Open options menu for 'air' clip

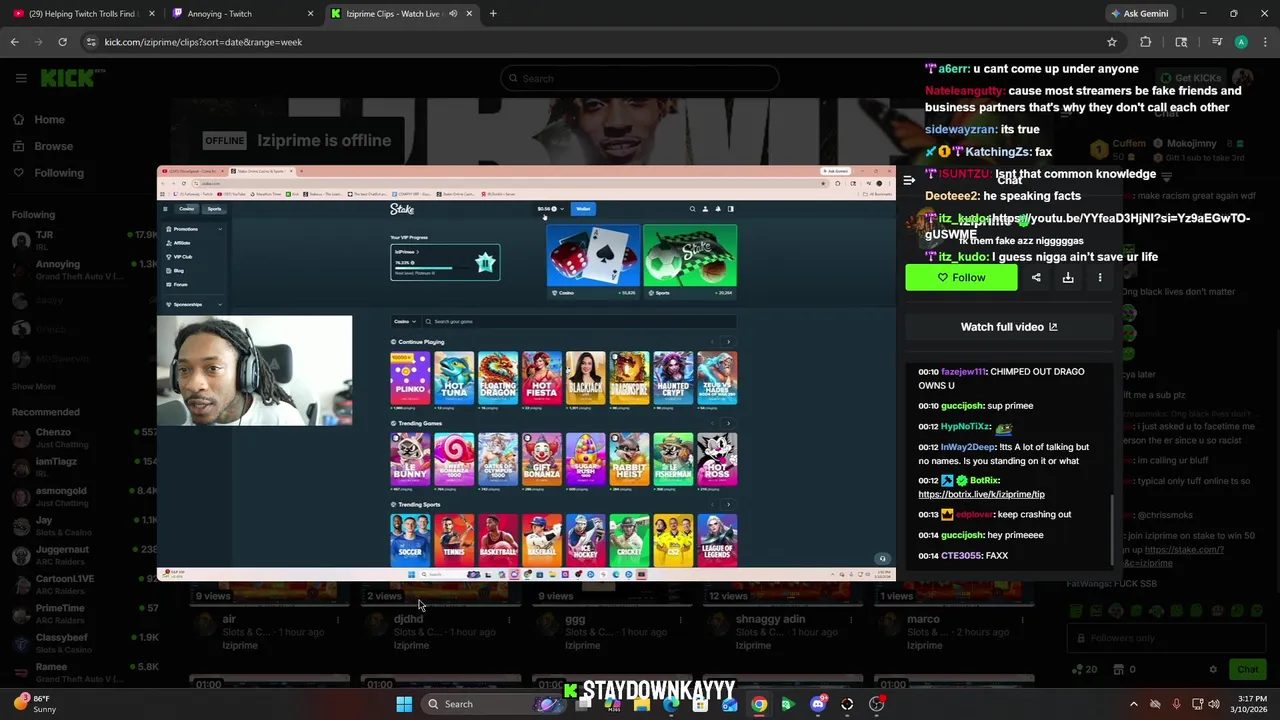[338, 620]
